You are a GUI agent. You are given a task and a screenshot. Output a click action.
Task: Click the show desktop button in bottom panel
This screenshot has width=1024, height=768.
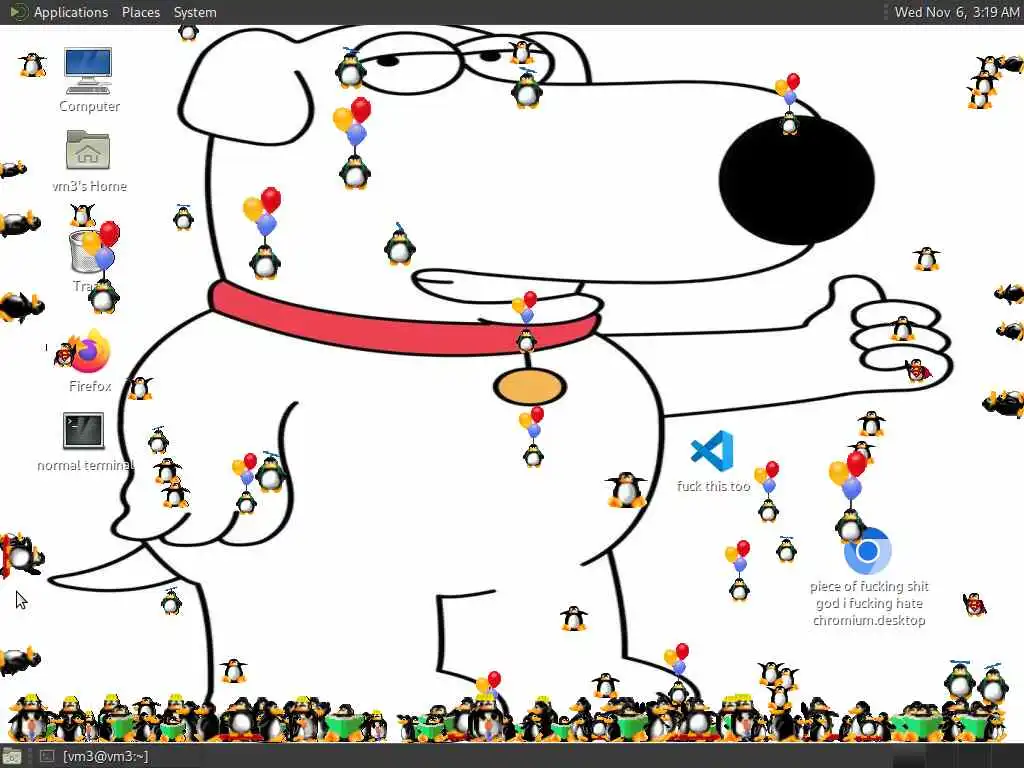tap(12, 757)
